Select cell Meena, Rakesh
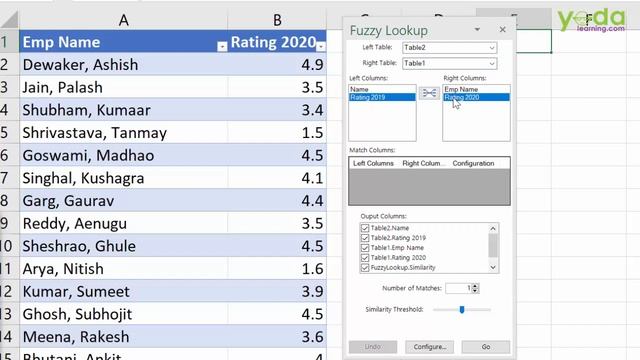 pyautogui.click(x=123, y=336)
